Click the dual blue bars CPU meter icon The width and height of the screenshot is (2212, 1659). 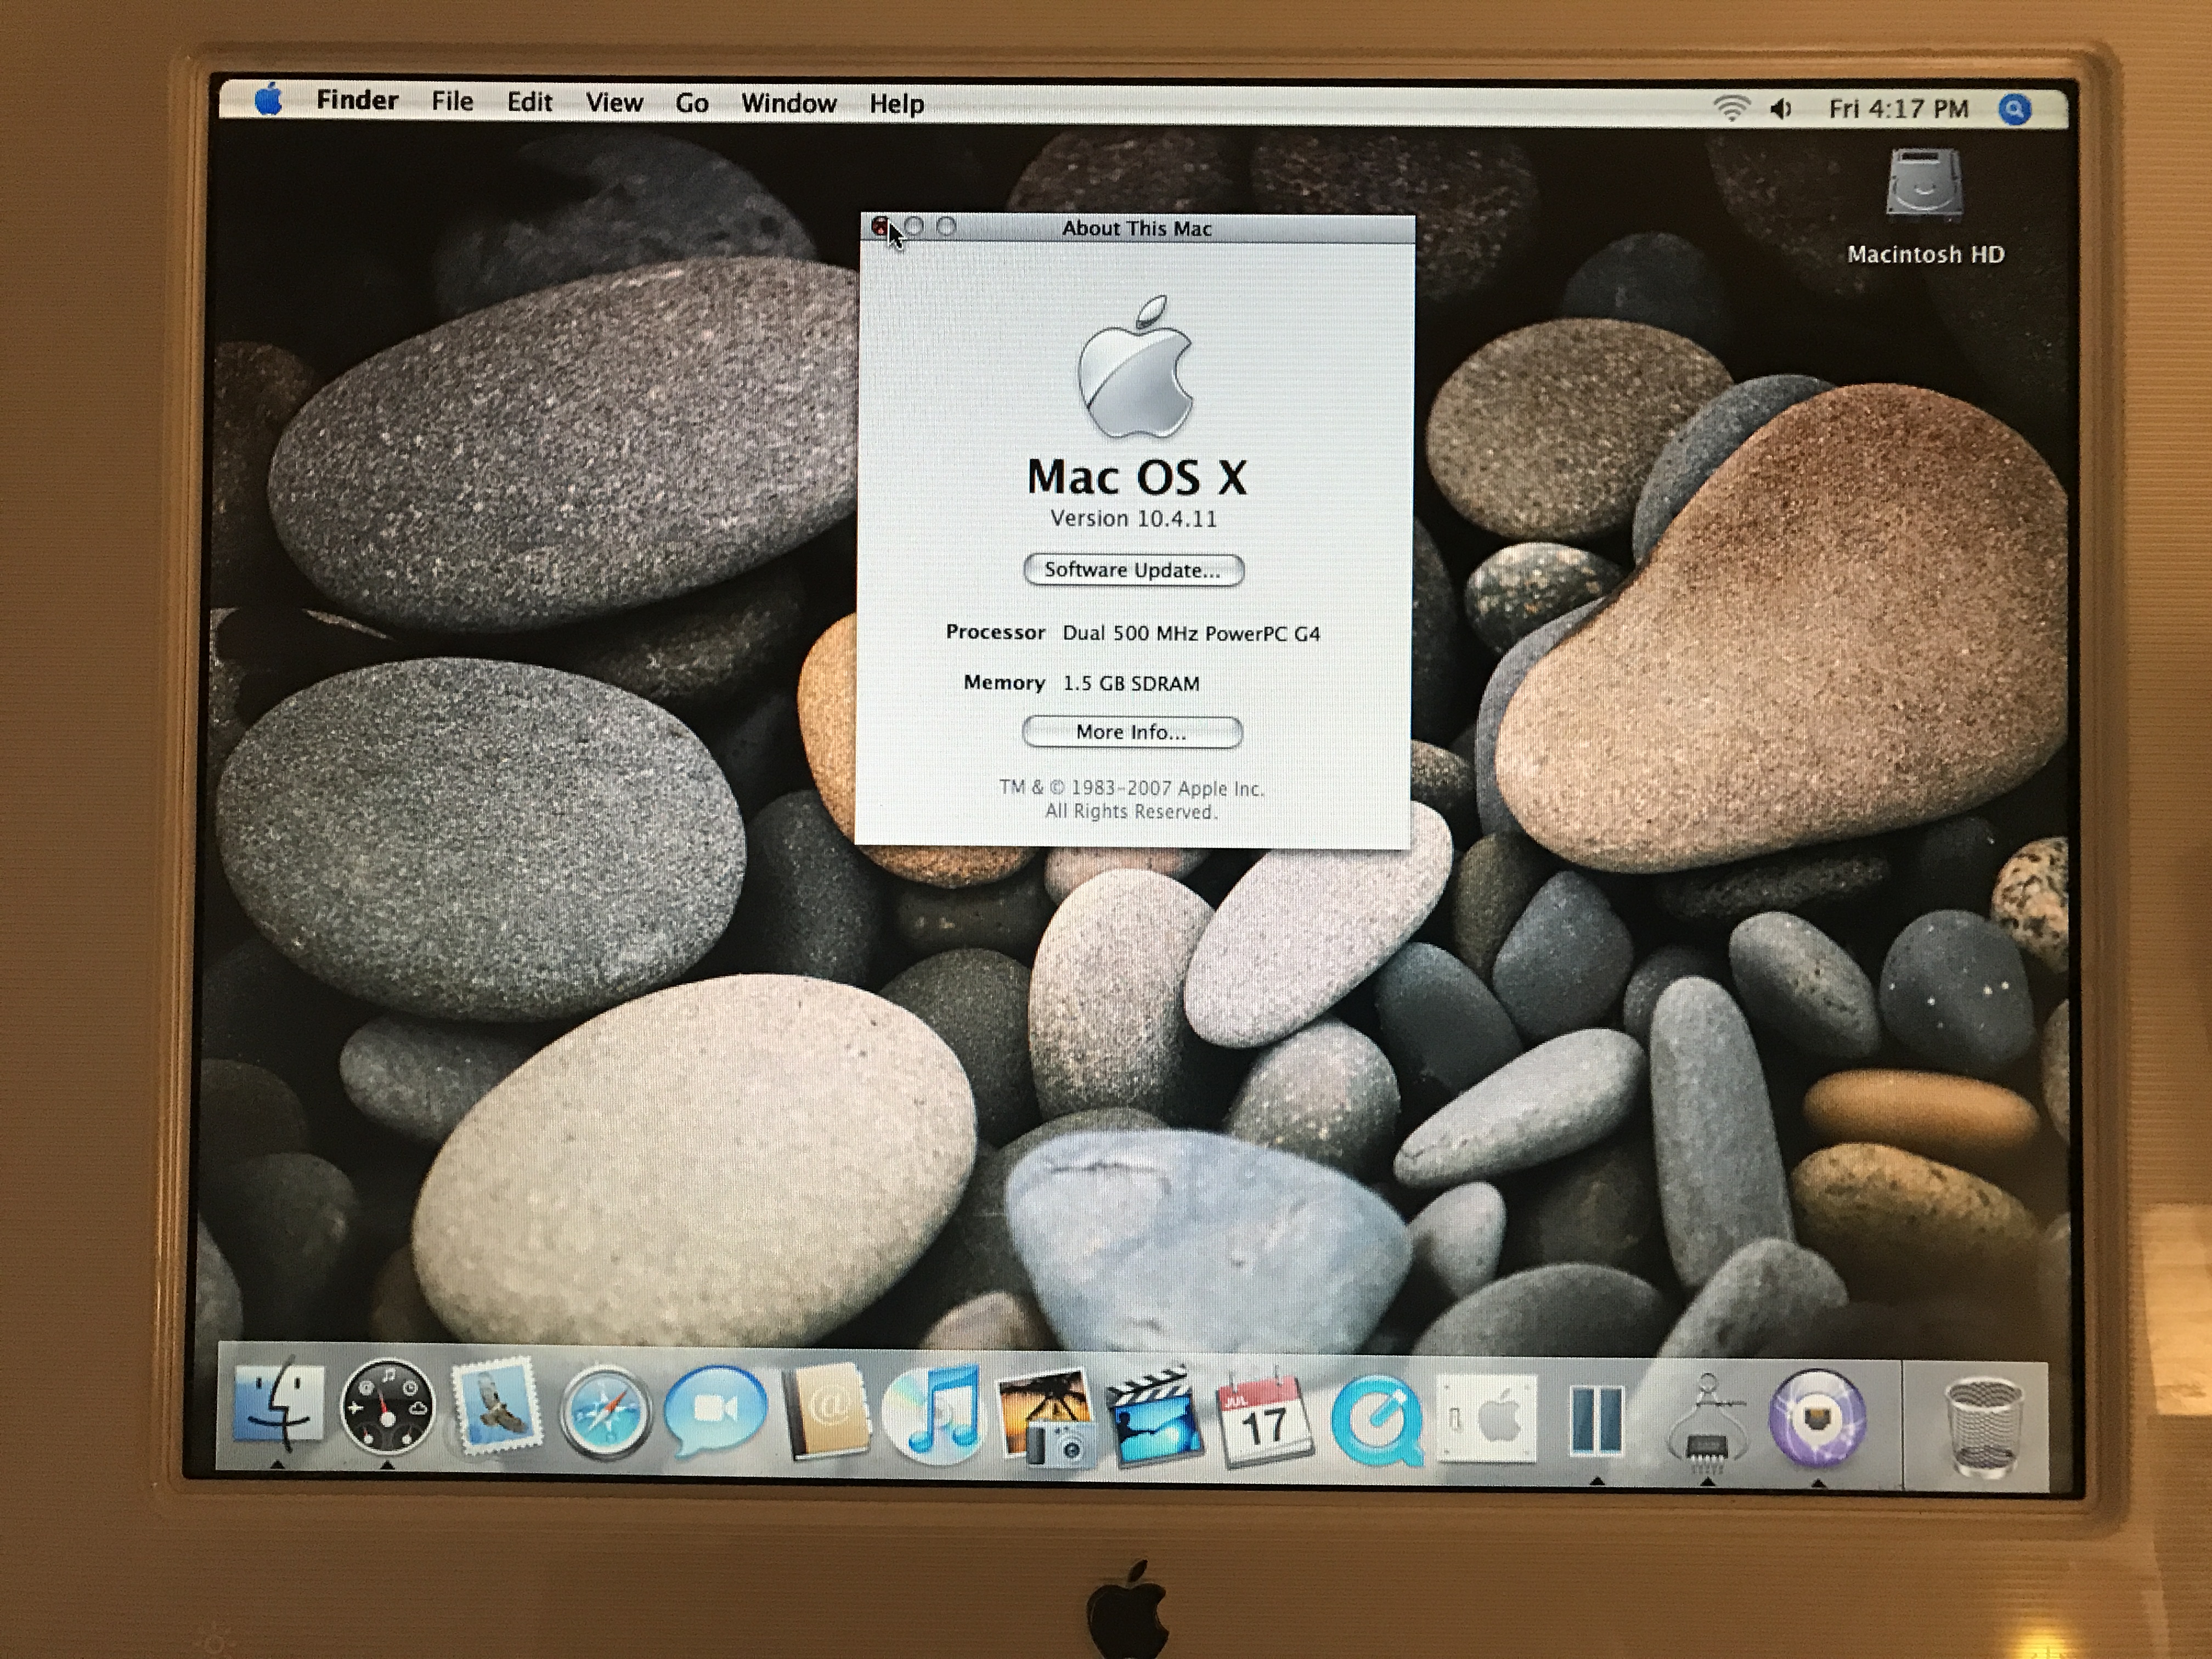(x=1597, y=1419)
